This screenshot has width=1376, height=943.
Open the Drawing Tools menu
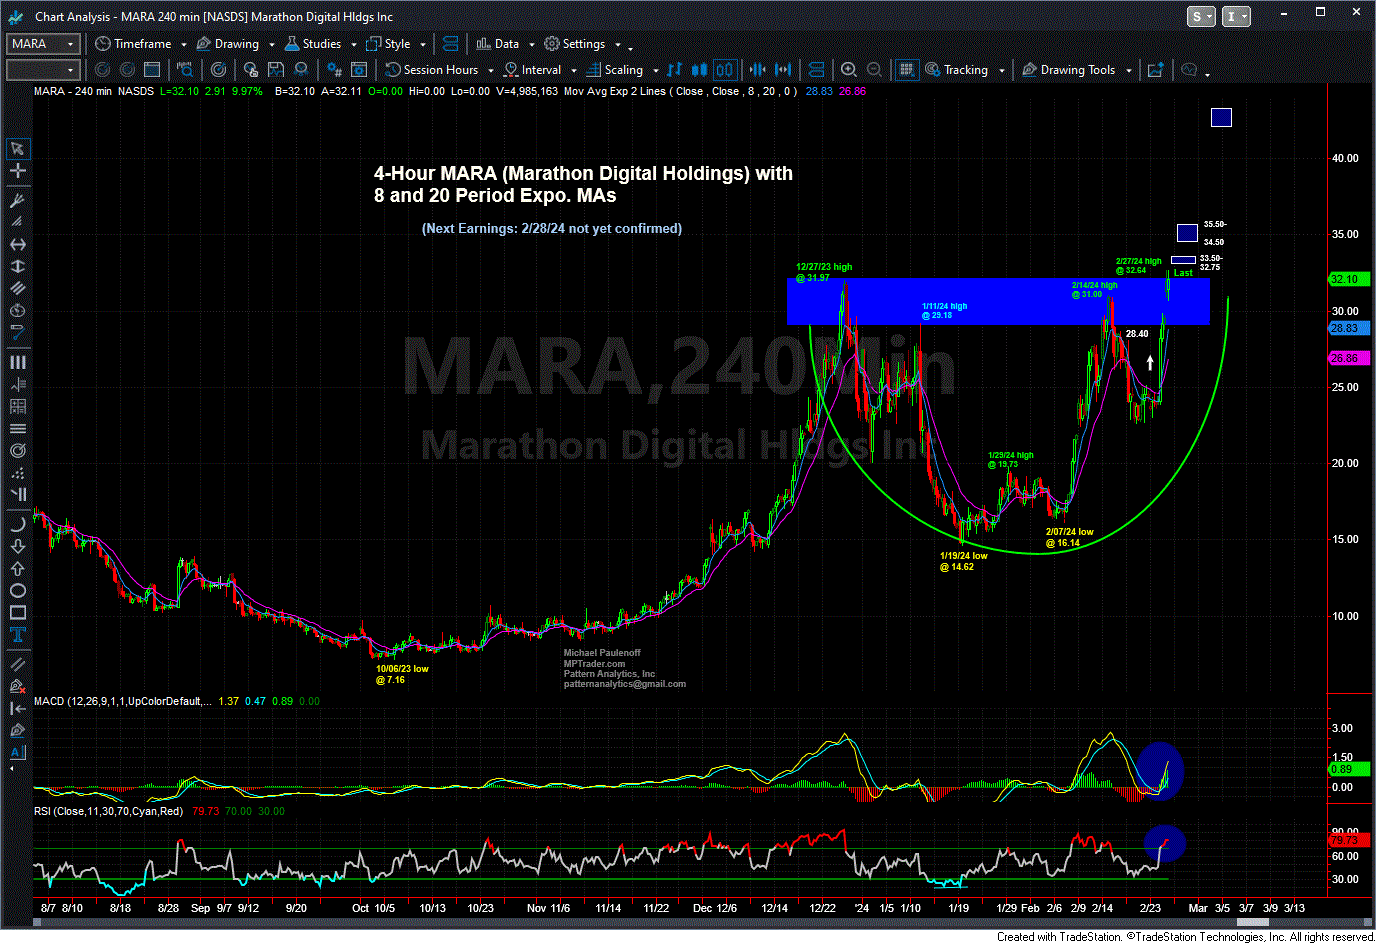(1068, 70)
